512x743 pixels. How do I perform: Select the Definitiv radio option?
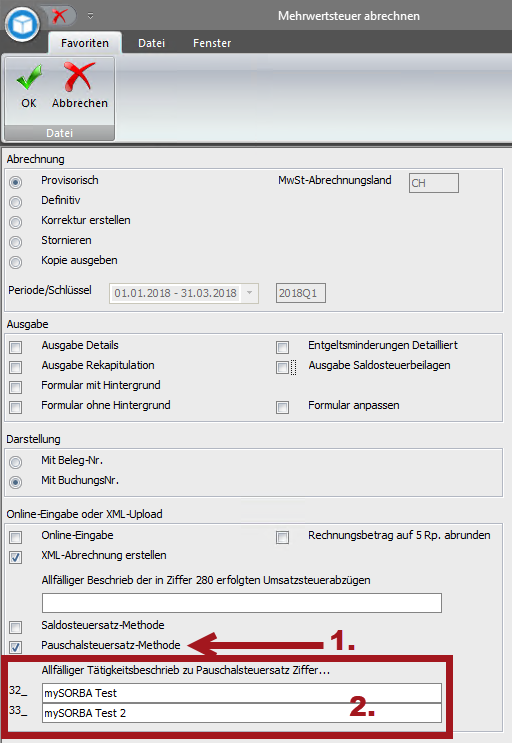(16, 202)
